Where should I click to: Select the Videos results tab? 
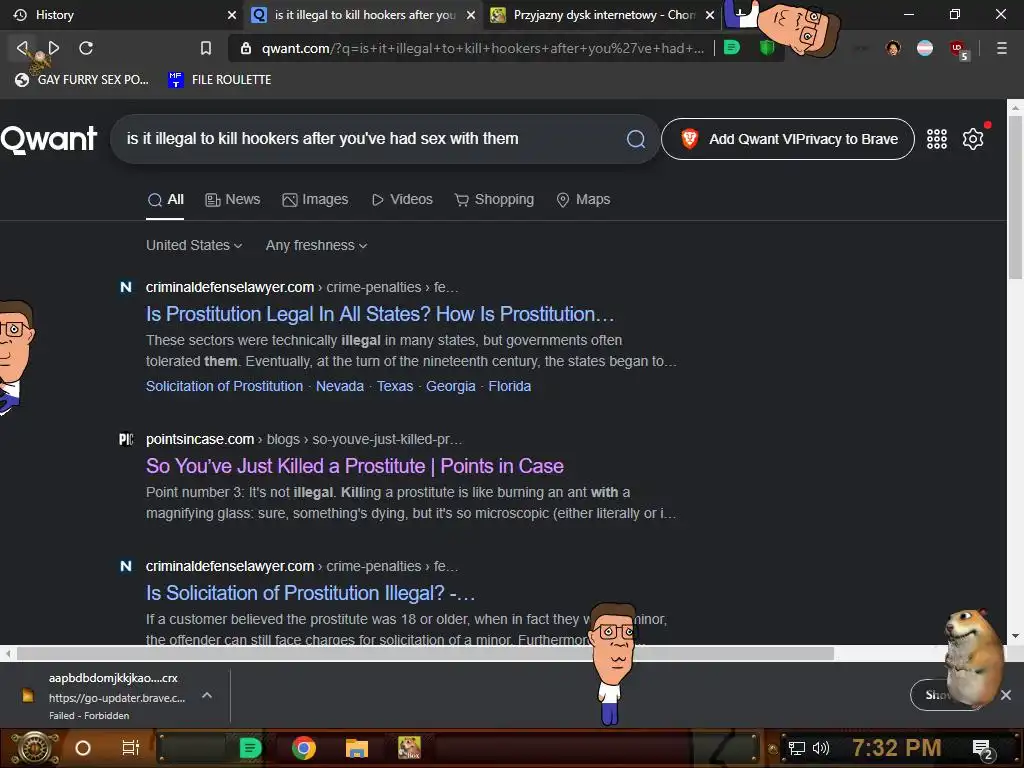[x=402, y=200]
